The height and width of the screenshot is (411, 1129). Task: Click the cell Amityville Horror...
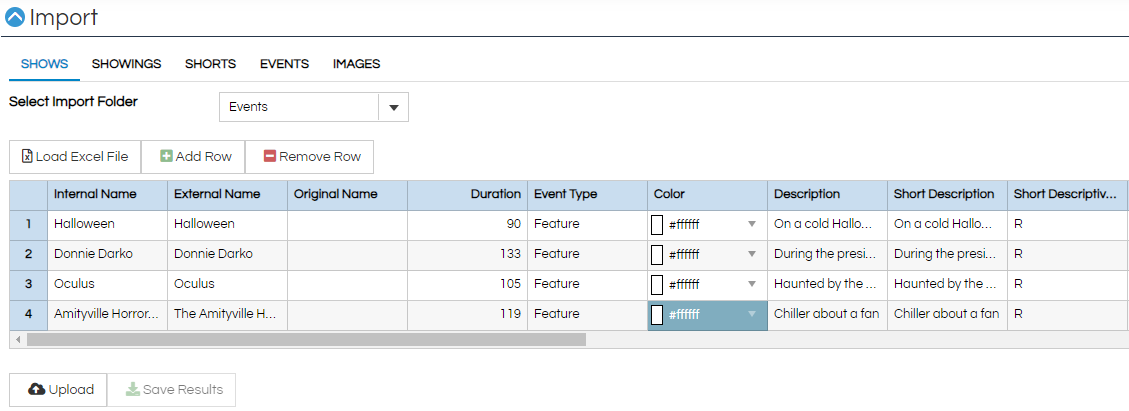coord(108,314)
